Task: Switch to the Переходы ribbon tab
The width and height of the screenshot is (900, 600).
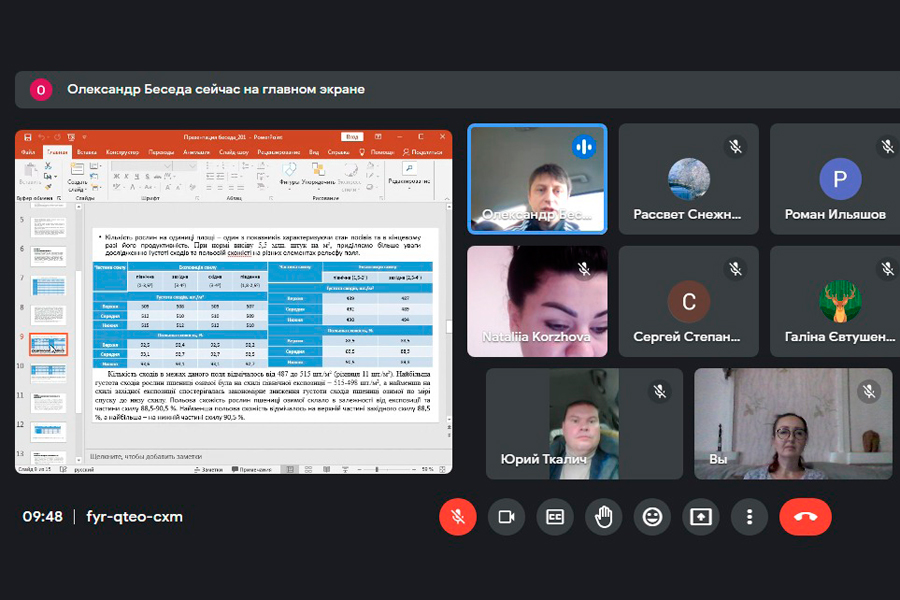Action: pos(161,152)
